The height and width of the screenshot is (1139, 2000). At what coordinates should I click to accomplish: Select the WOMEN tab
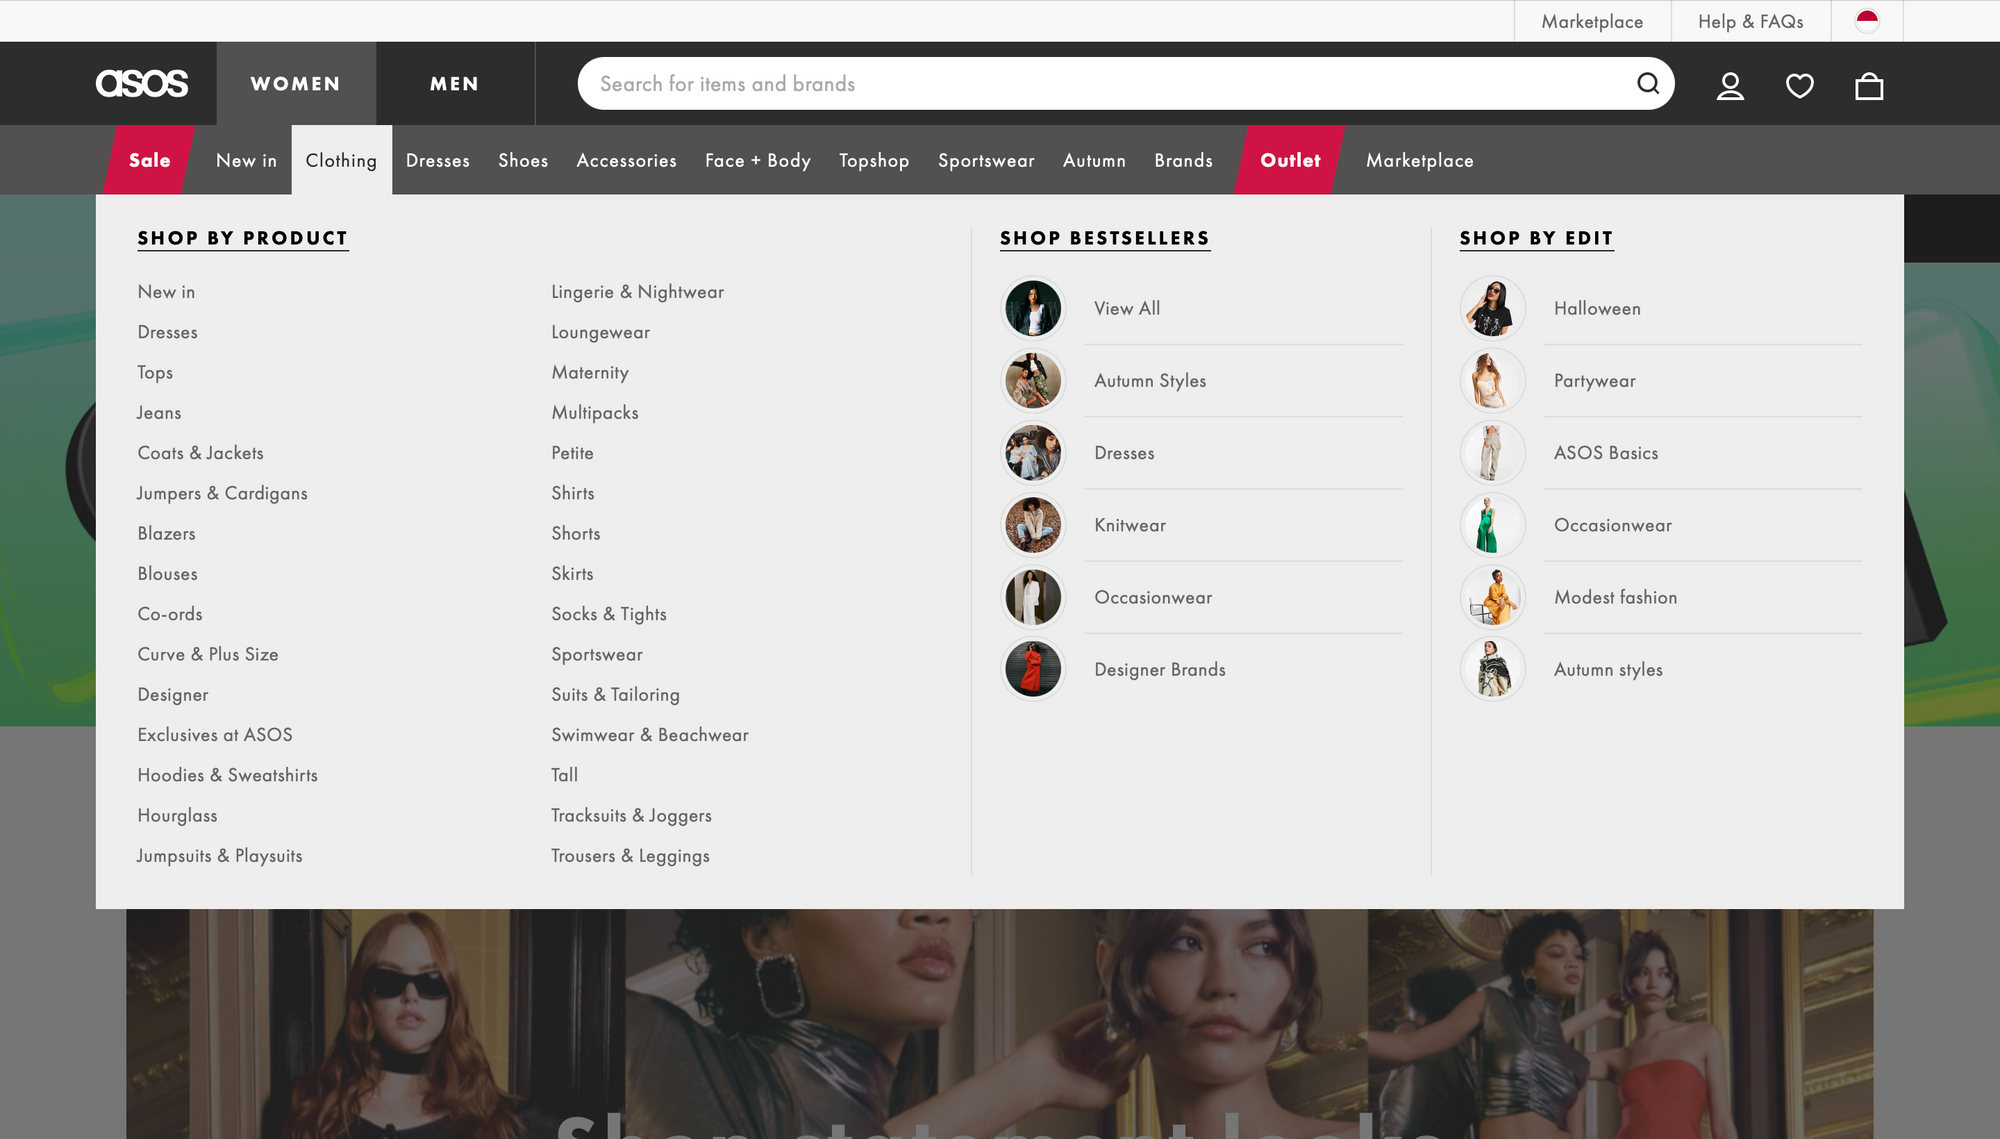(295, 84)
